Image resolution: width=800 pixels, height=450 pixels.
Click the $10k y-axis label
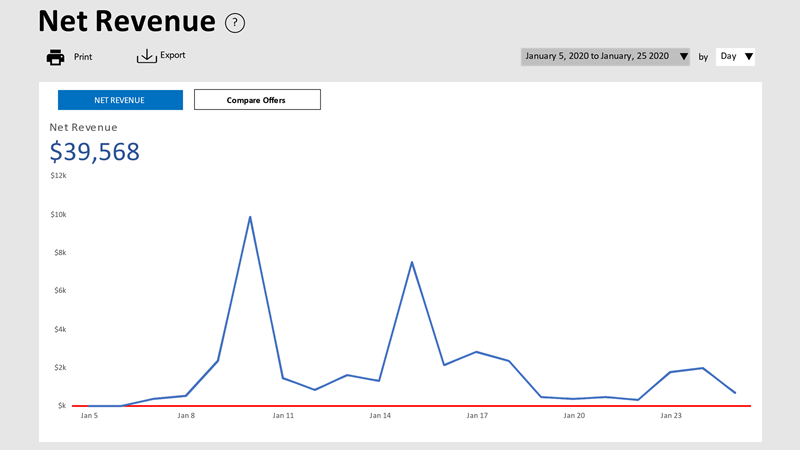59,214
